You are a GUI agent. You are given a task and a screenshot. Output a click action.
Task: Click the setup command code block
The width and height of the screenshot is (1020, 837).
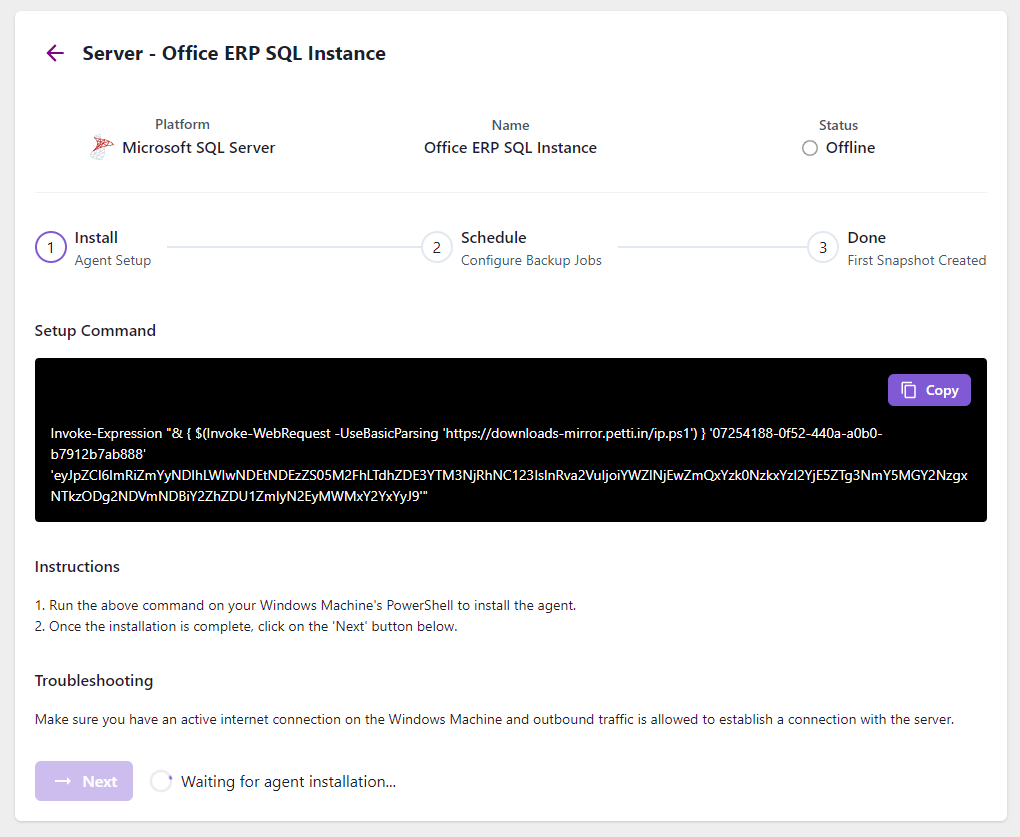(x=511, y=440)
